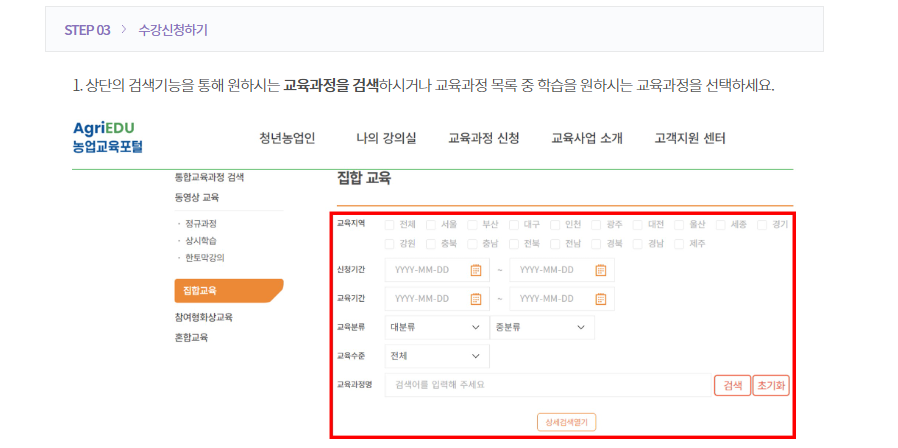Open 동영상 교육 sidebar link
The image size is (898, 448).
pos(196,198)
